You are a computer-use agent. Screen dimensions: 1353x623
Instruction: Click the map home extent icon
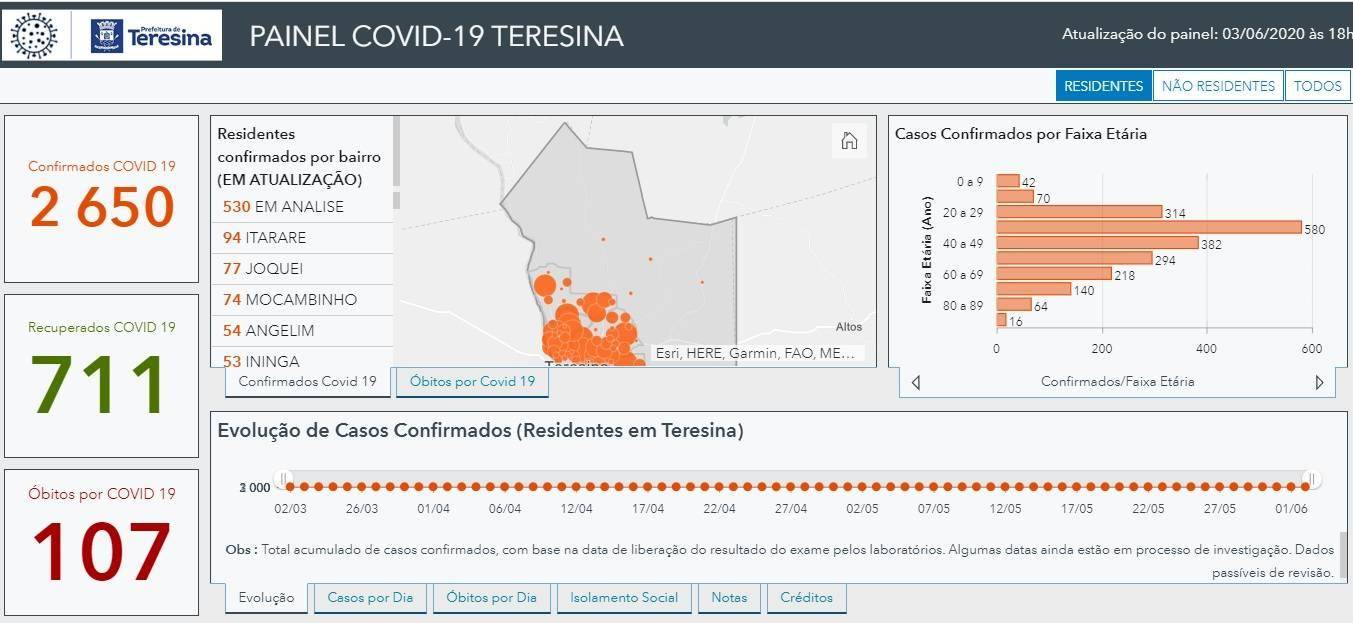tap(849, 141)
